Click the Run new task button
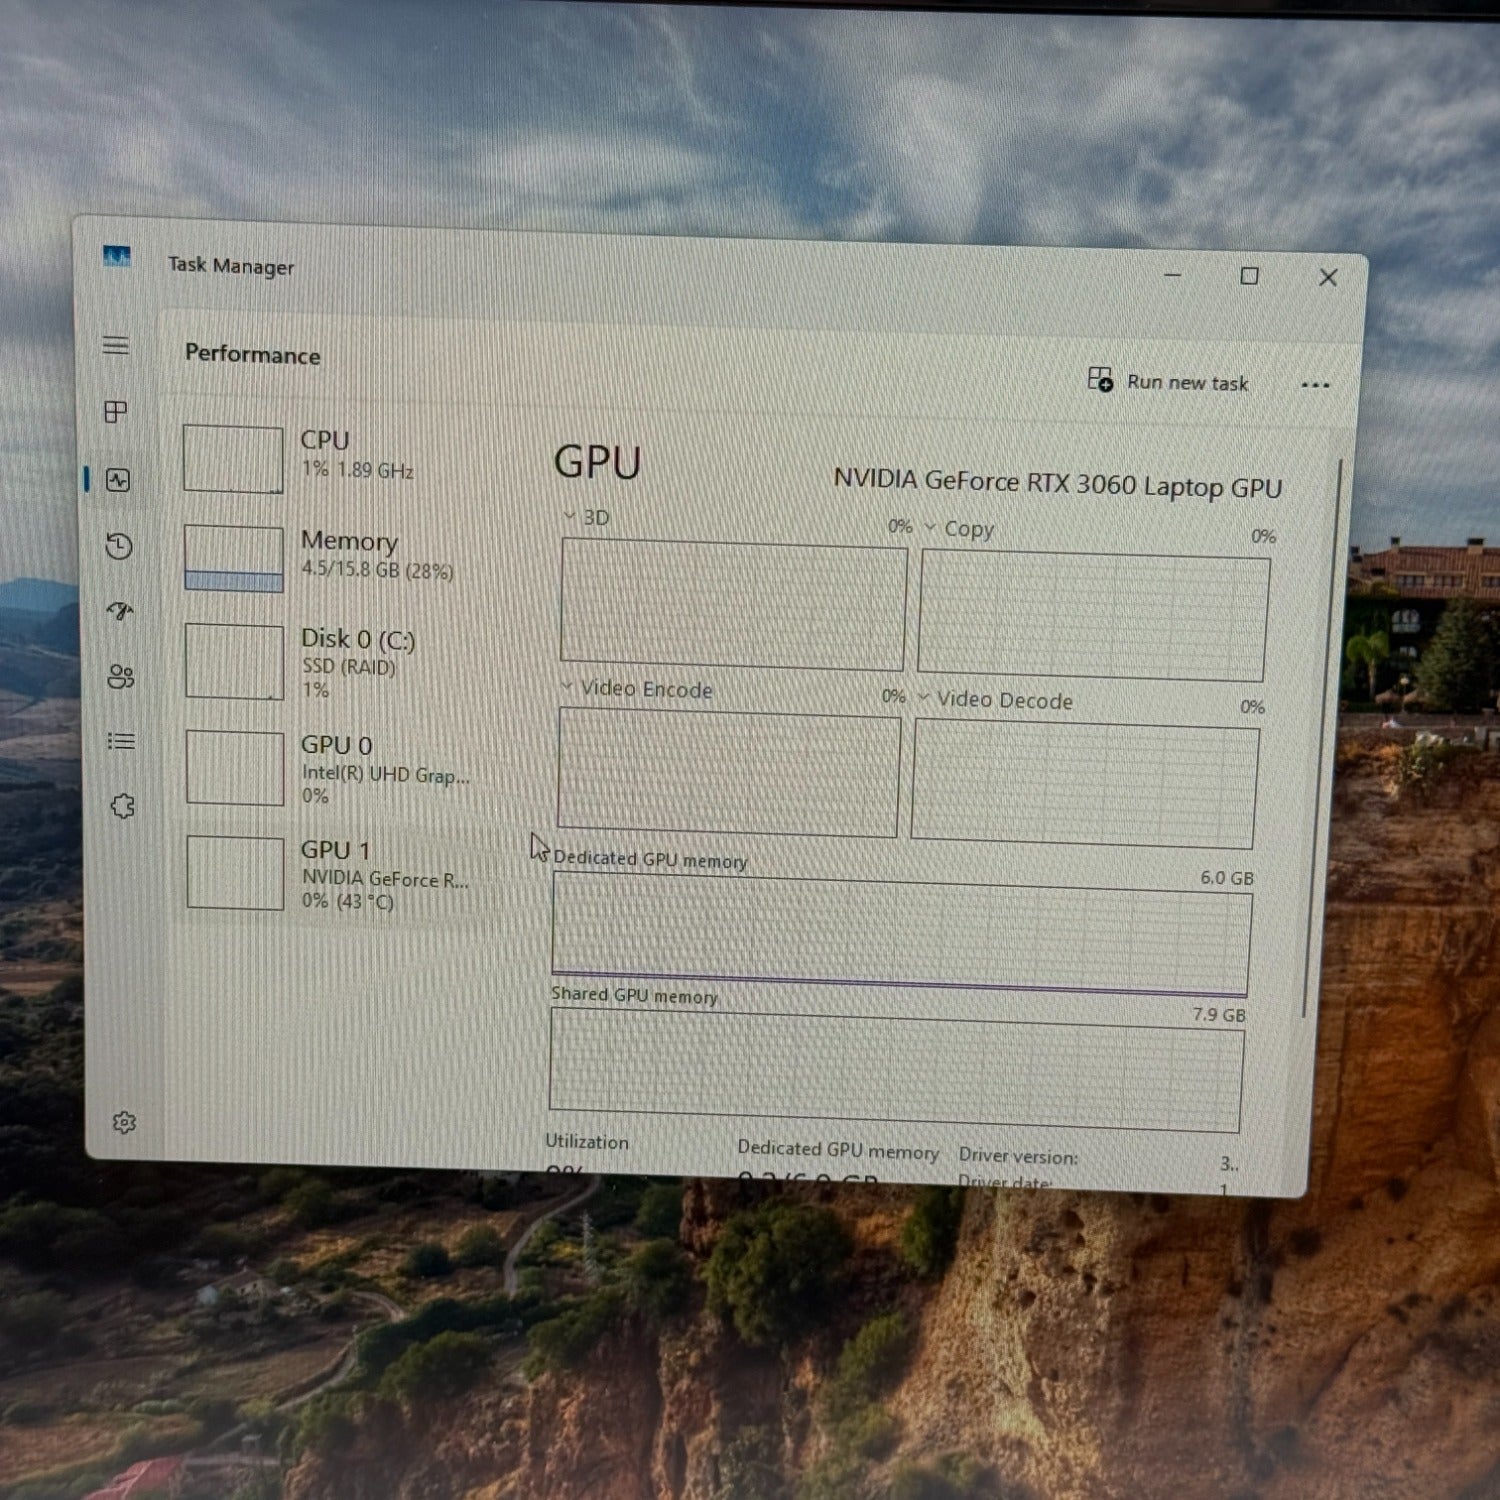This screenshot has height=1500, width=1500. pos(1169,382)
